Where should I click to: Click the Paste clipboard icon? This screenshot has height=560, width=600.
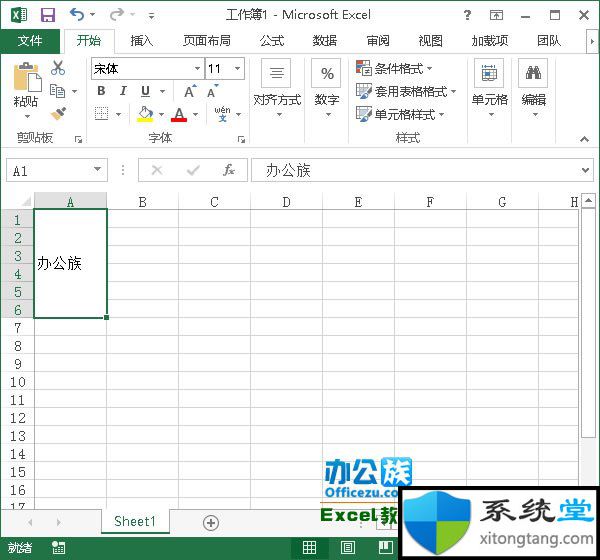point(27,78)
